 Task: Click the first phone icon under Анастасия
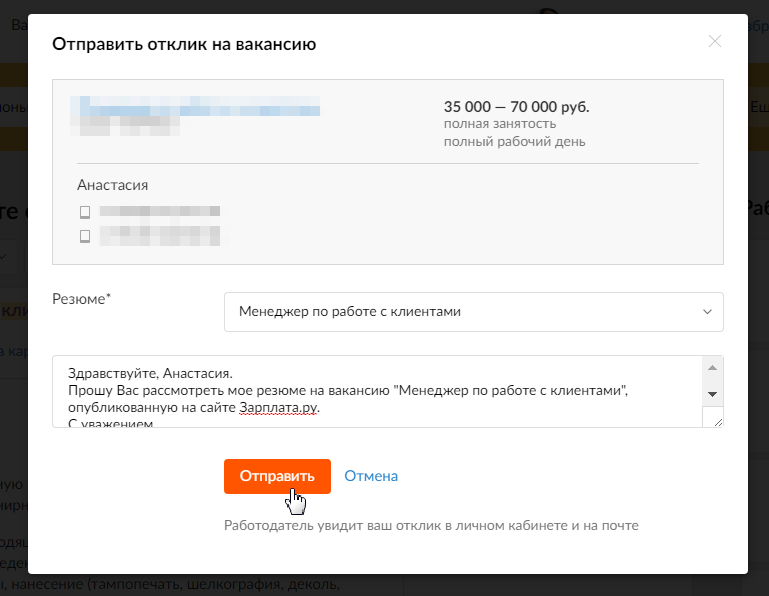[85, 212]
